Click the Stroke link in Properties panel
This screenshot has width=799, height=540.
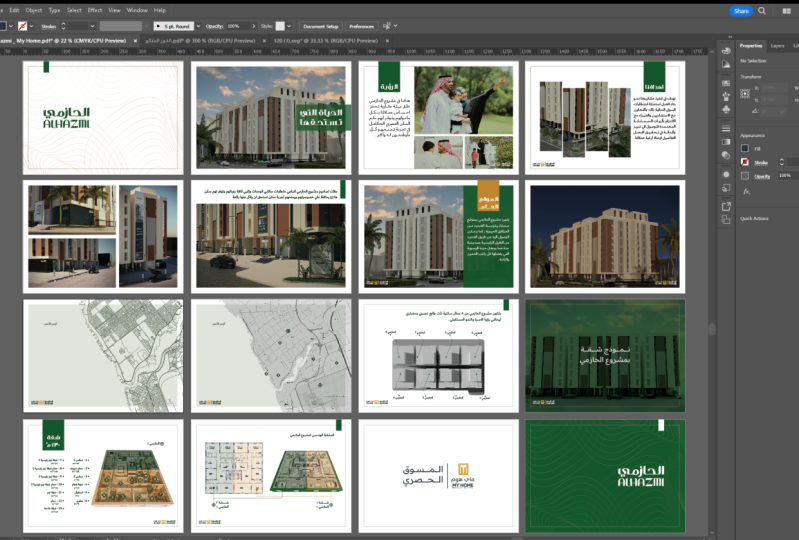(x=761, y=163)
